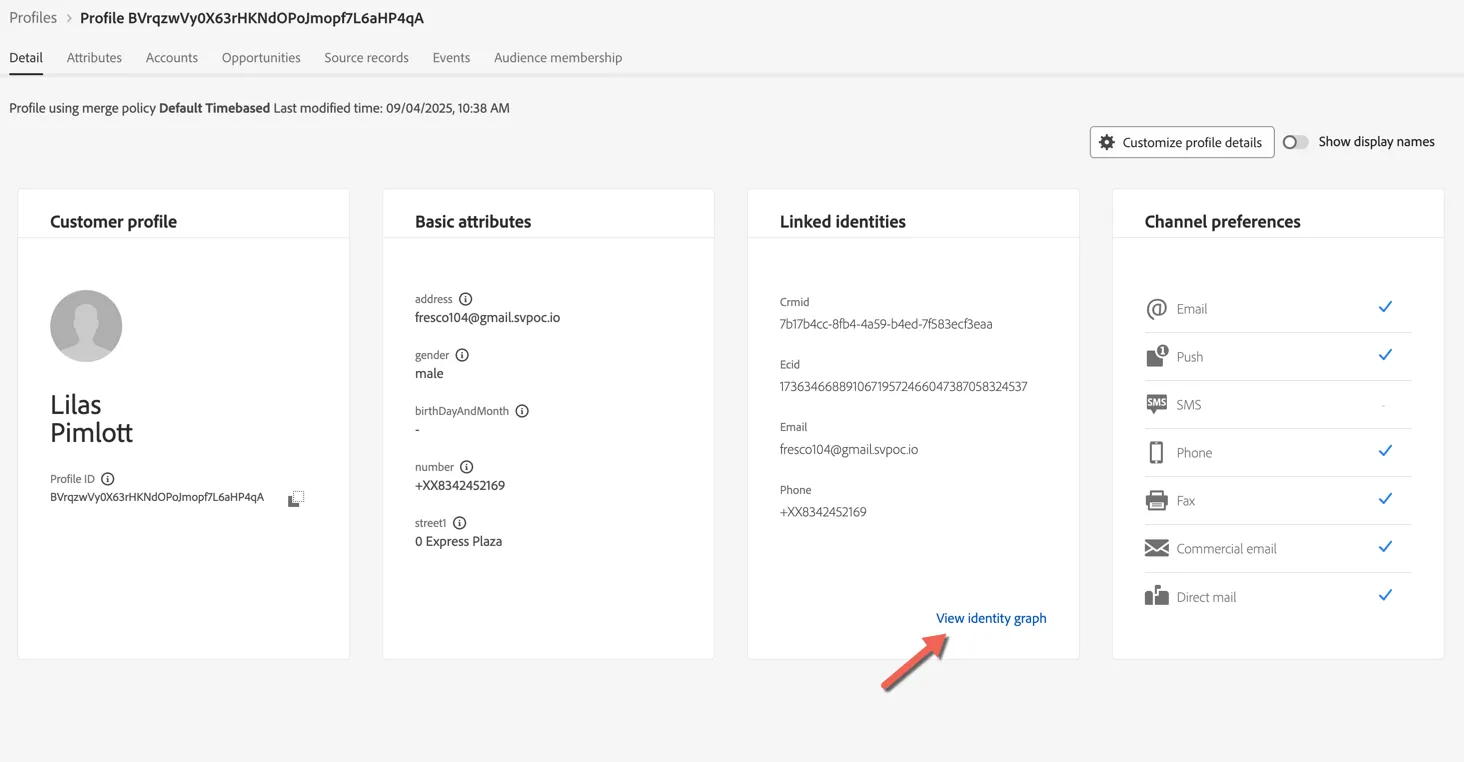Screen dimensions: 1464x762
Task: Switch to the Accounts tab
Action: tap(172, 58)
